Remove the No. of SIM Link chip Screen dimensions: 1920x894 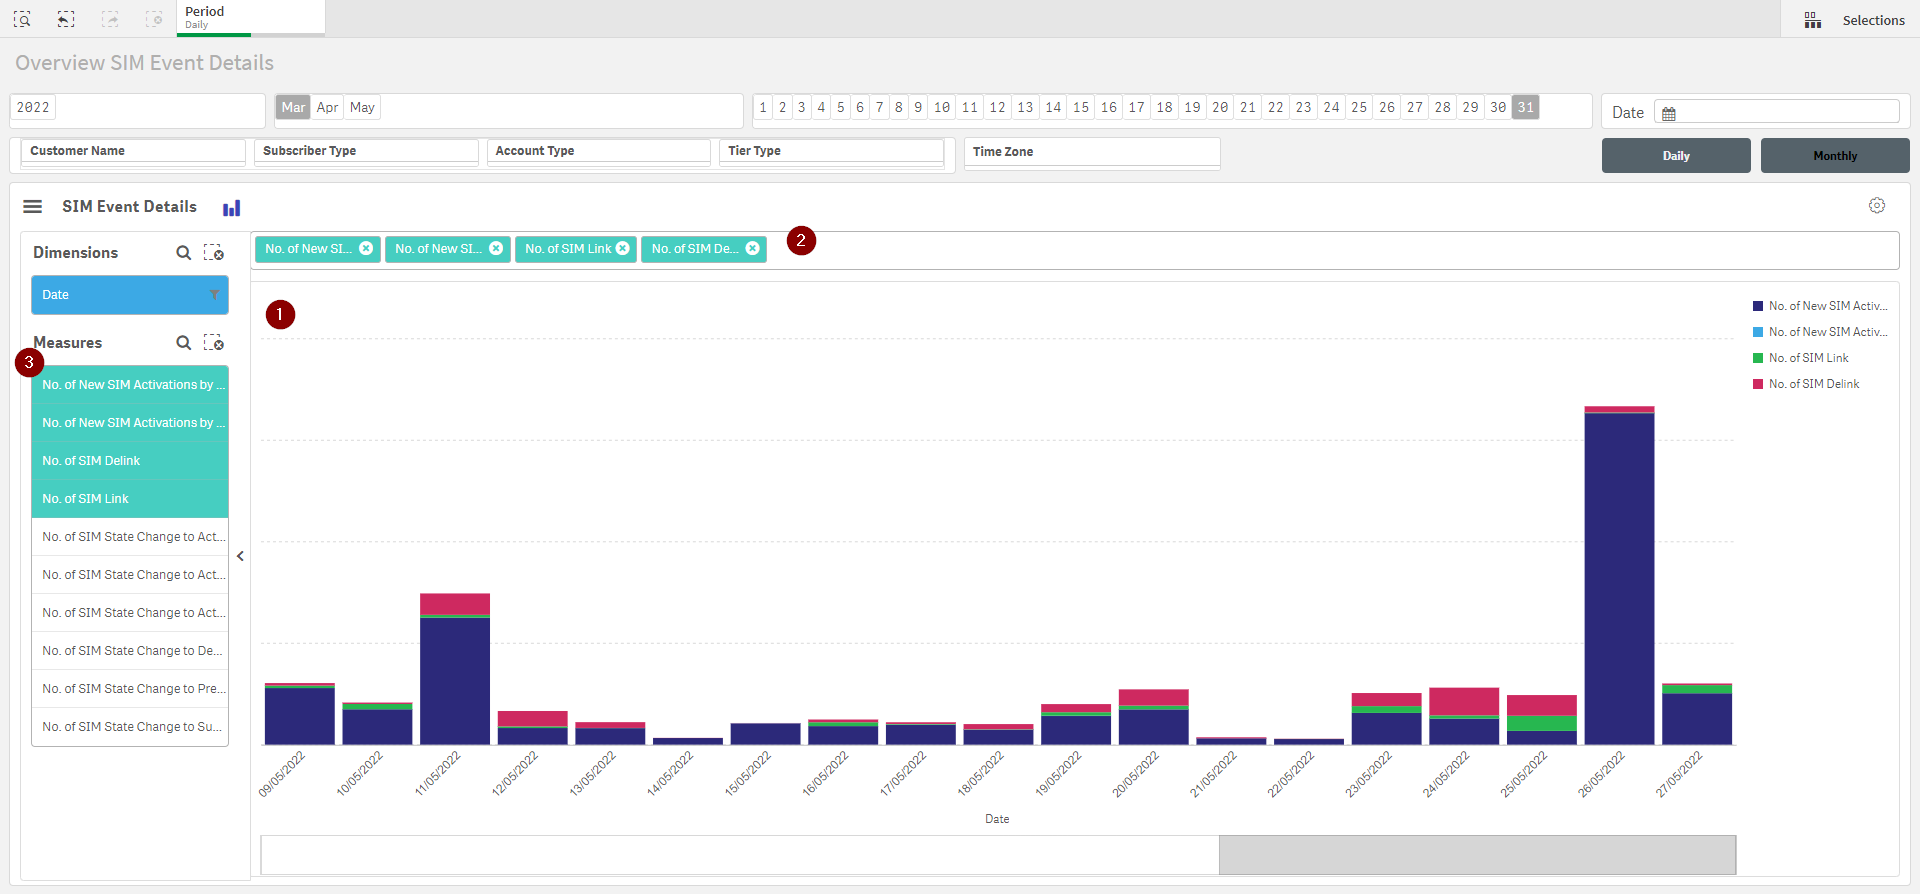pyautogui.click(x=623, y=249)
